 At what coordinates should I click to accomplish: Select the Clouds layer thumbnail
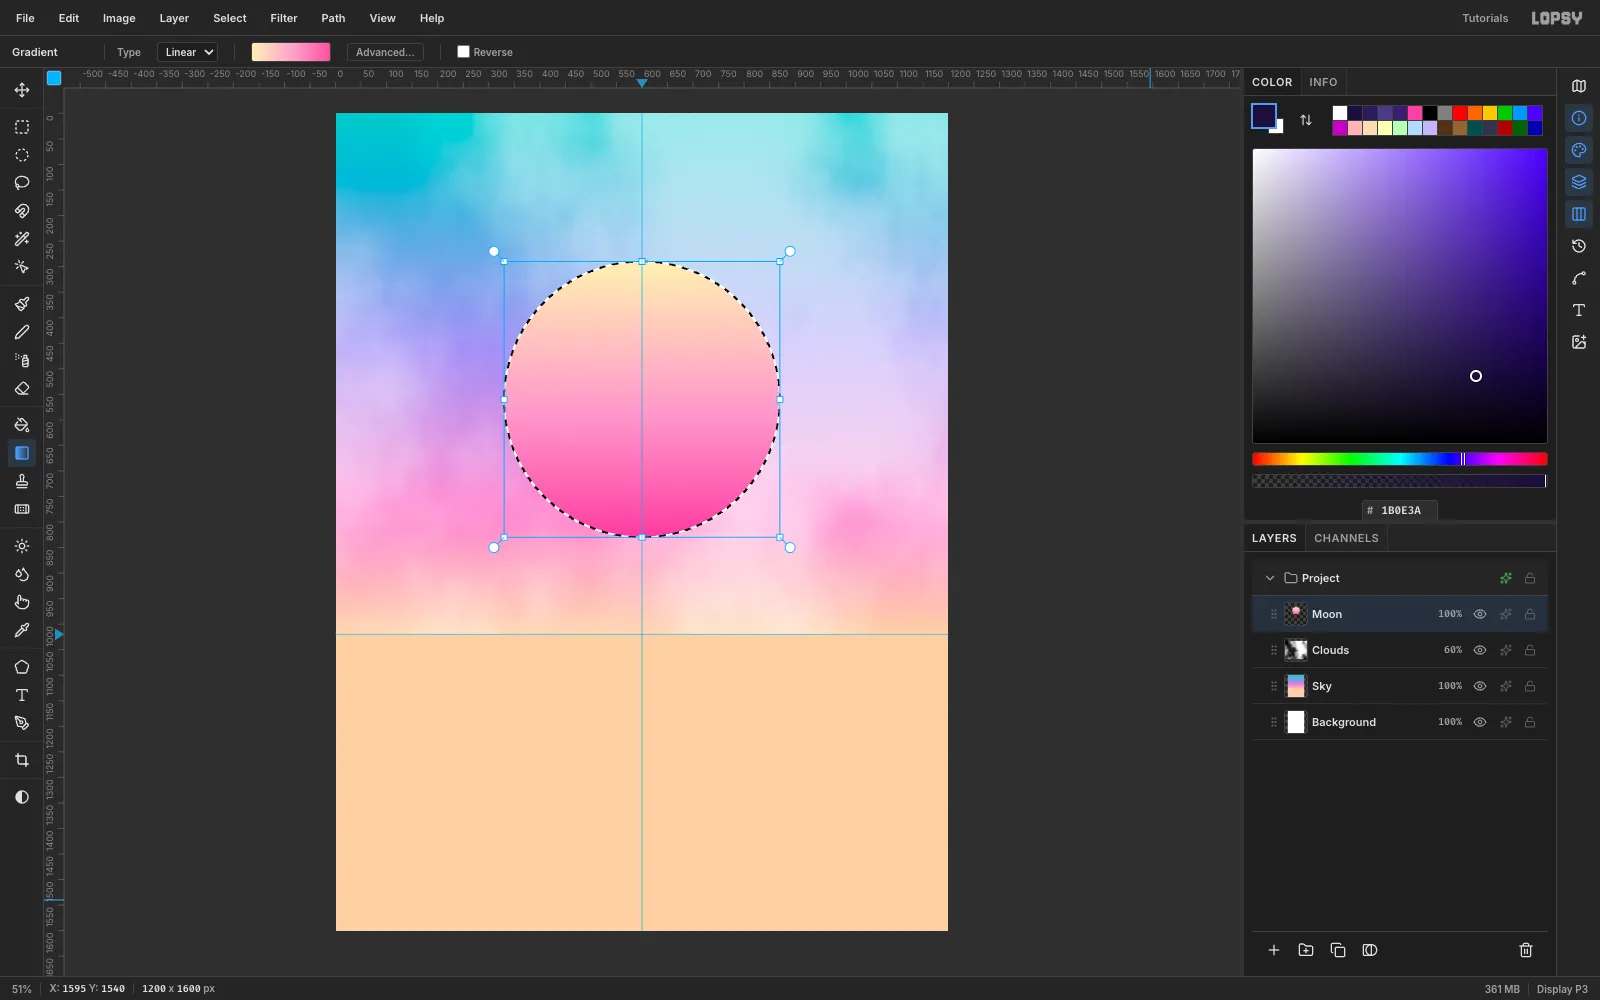pyautogui.click(x=1296, y=650)
